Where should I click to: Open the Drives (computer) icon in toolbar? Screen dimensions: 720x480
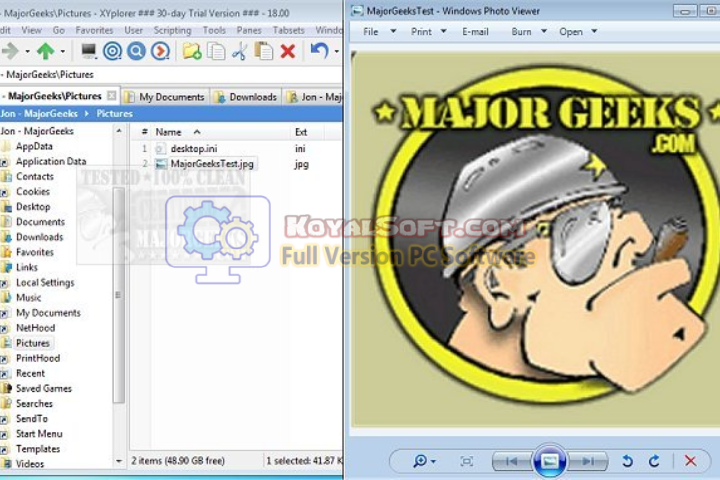[x=88, y=51]
